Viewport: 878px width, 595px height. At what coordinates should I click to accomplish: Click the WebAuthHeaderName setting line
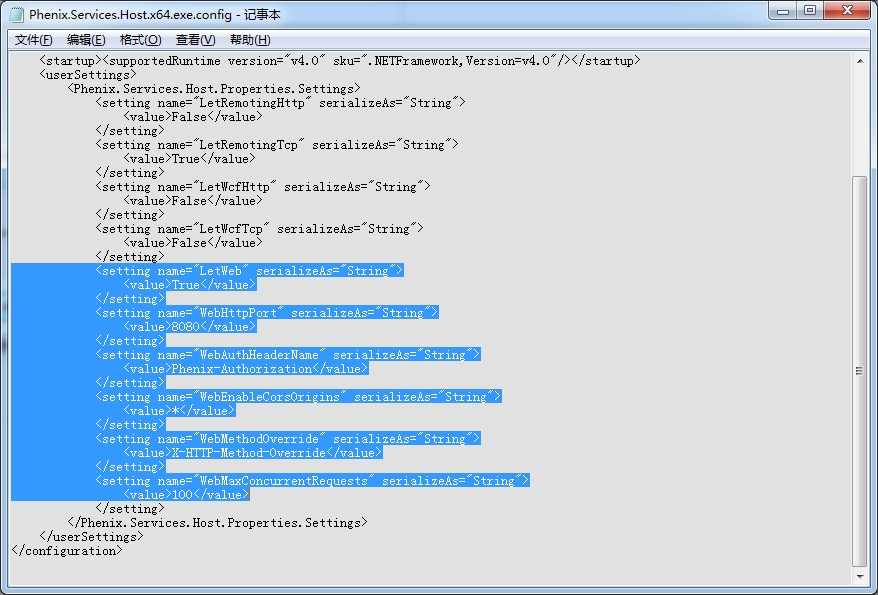click(x=288, y=354)
